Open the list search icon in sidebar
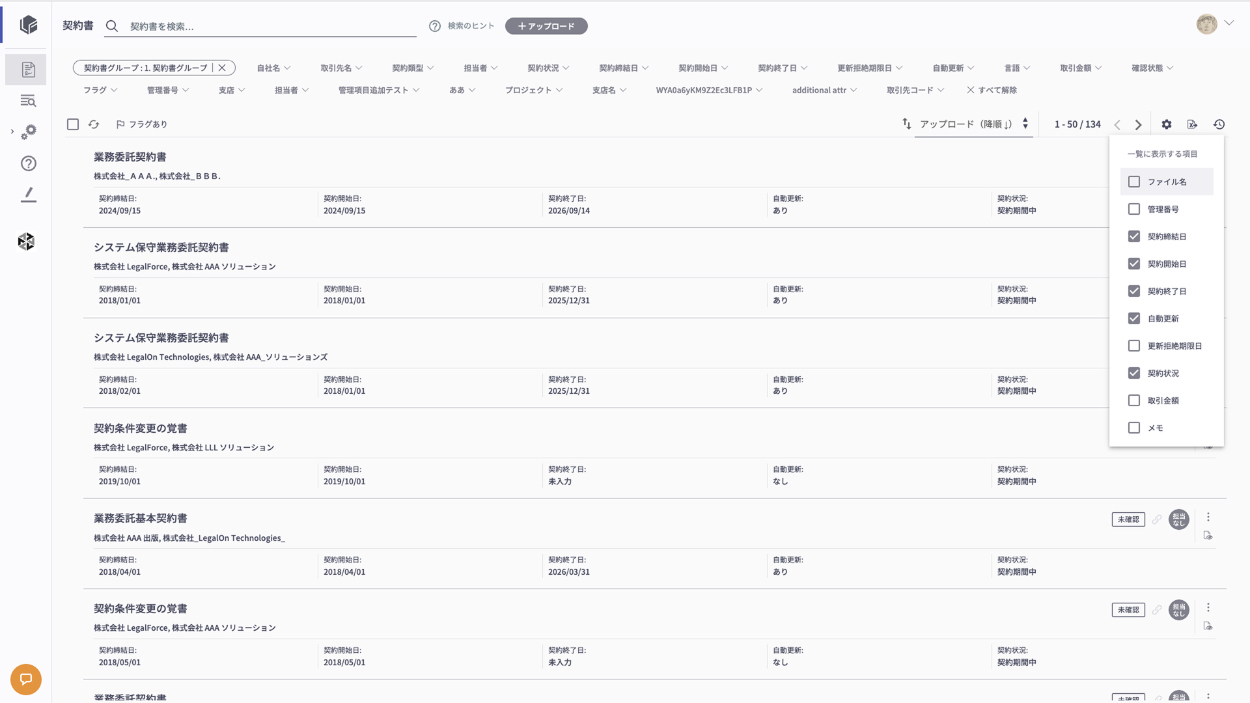 tap(28, 101)
